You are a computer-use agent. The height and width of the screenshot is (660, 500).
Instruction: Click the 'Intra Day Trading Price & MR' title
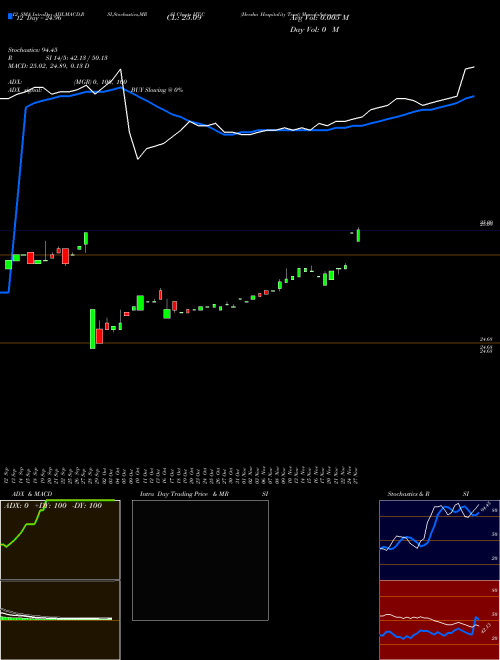184,494
